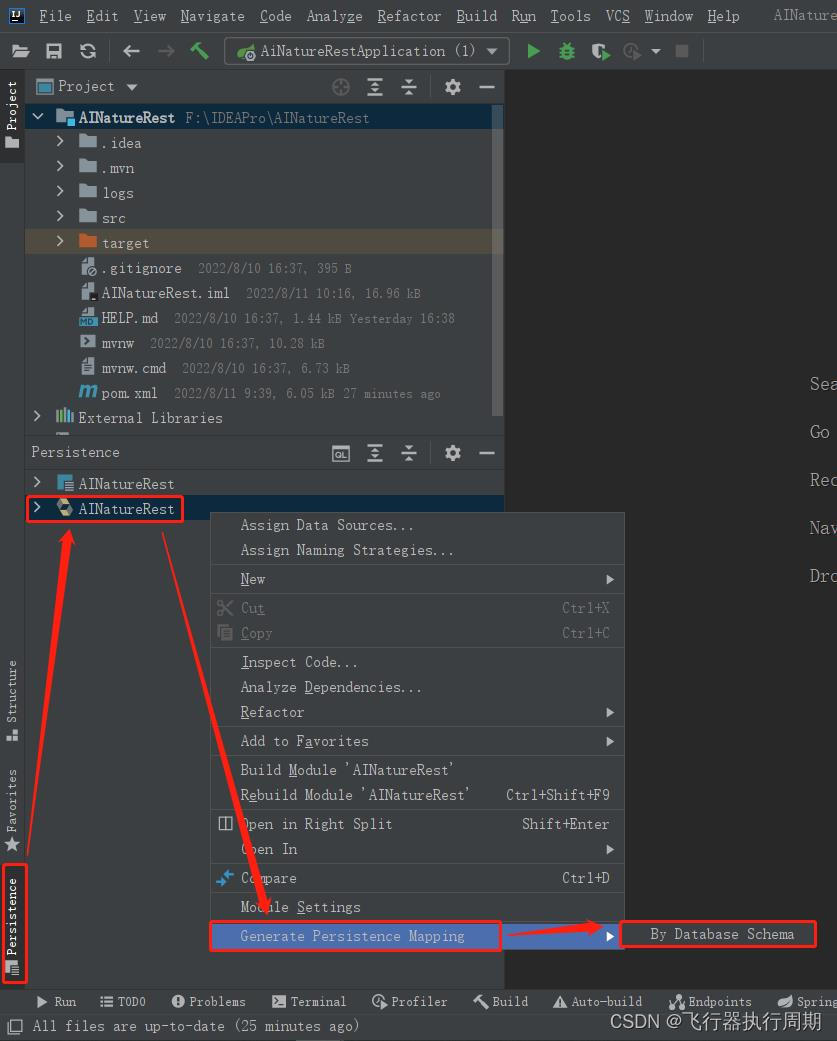Click the Synchronize/refresh icon in the toolbar
Viewport: 837px width, 1041px height.
88,50
